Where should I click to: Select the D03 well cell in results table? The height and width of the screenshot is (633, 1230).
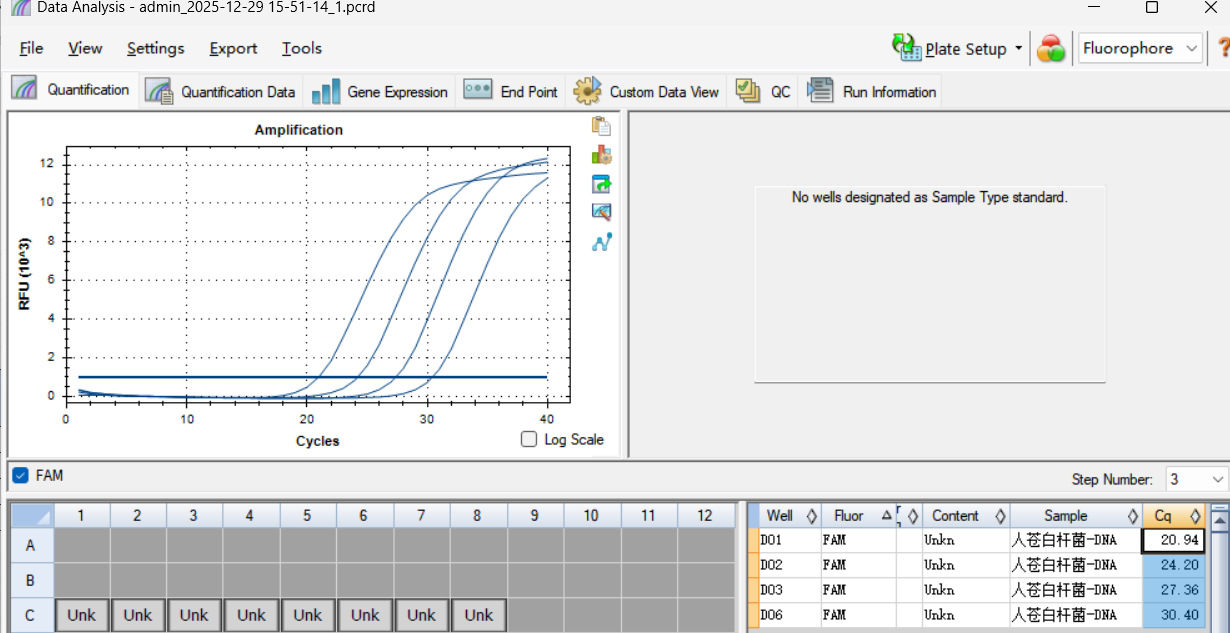[789, 591]
